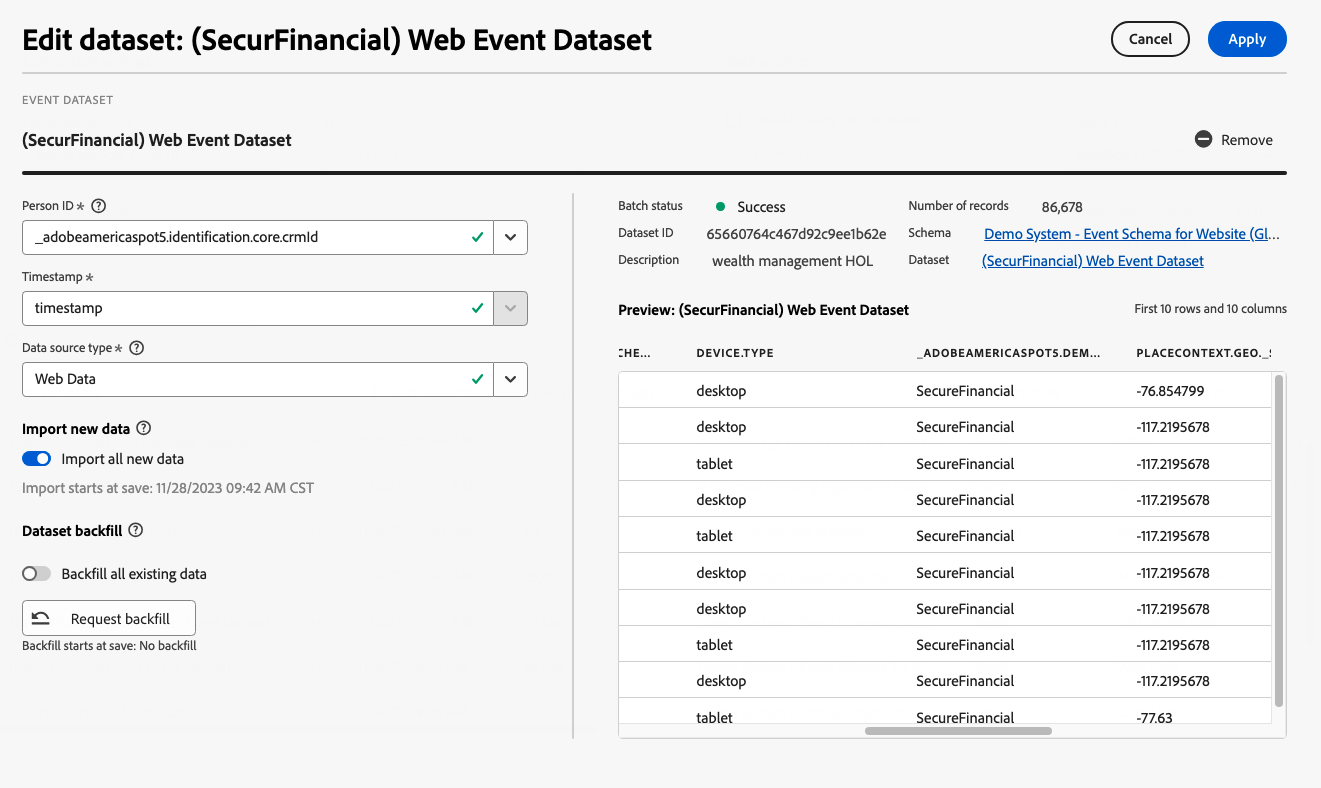Screen dimensions: 1321x788
Task: Click the Success batch status text
Action: tap(762, 207)
